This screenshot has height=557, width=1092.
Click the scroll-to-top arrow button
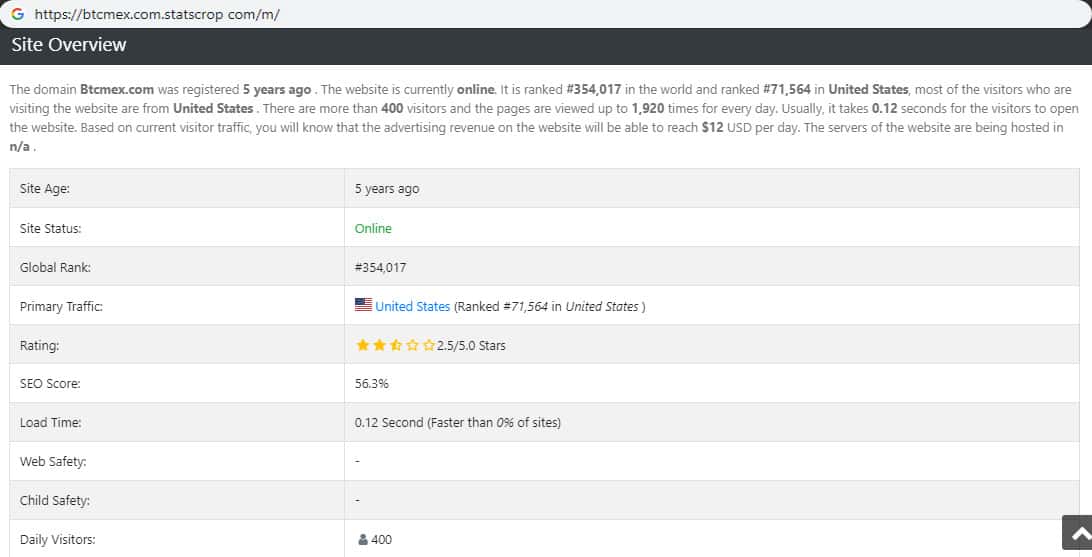1079,533
